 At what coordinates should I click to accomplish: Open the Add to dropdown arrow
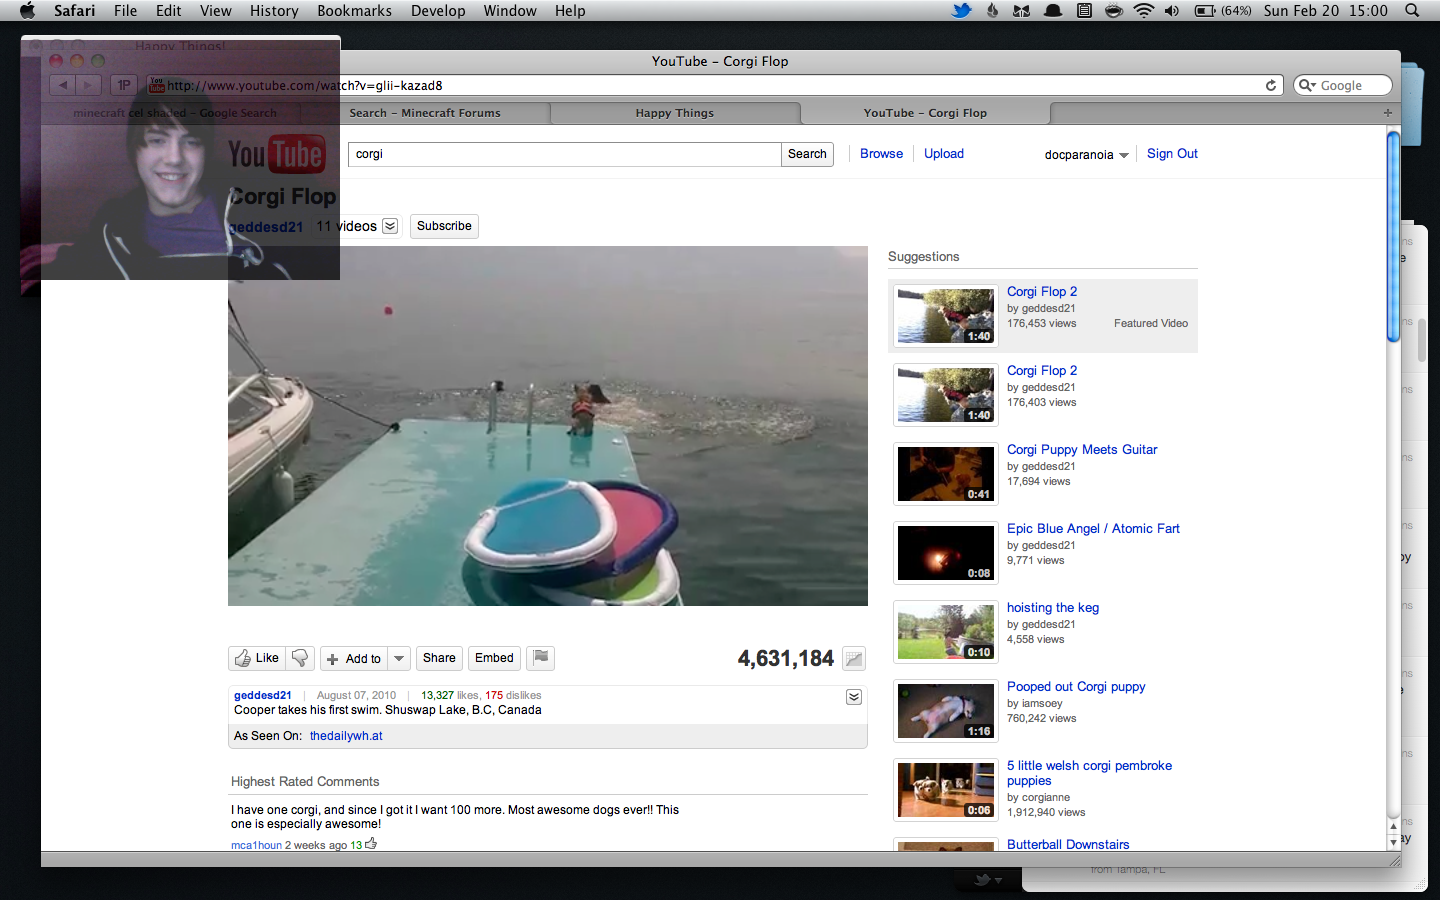point(399,658)
